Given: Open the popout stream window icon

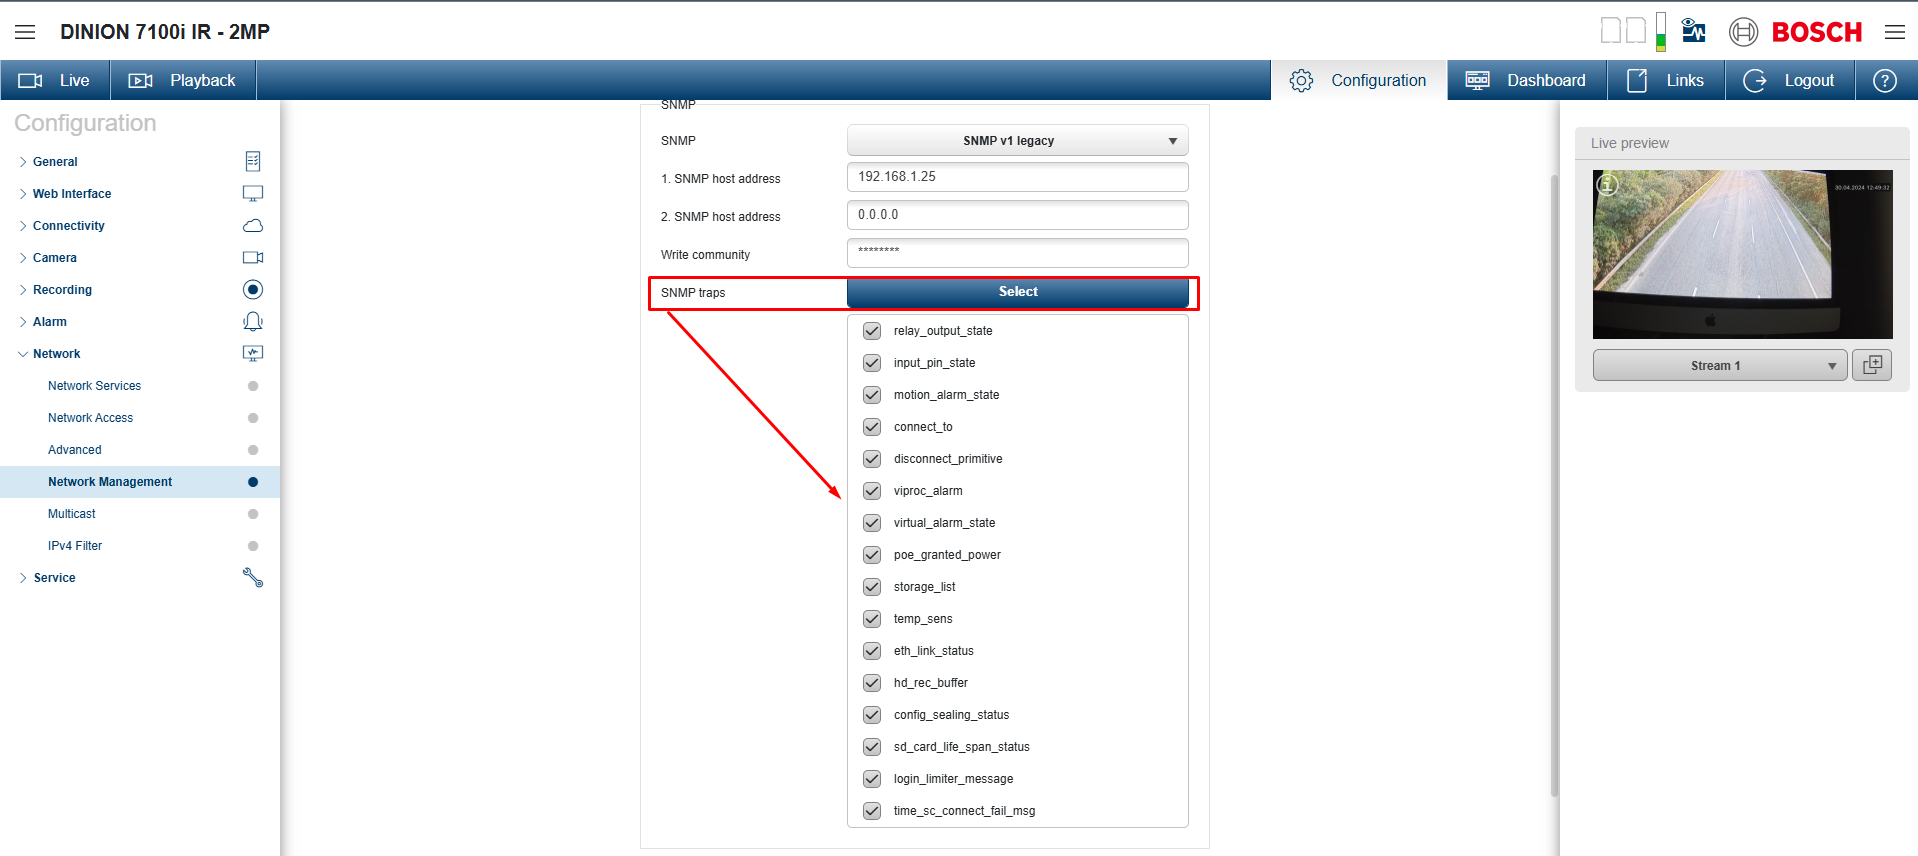Looking at the screenshot, I should coord(1872,365).
